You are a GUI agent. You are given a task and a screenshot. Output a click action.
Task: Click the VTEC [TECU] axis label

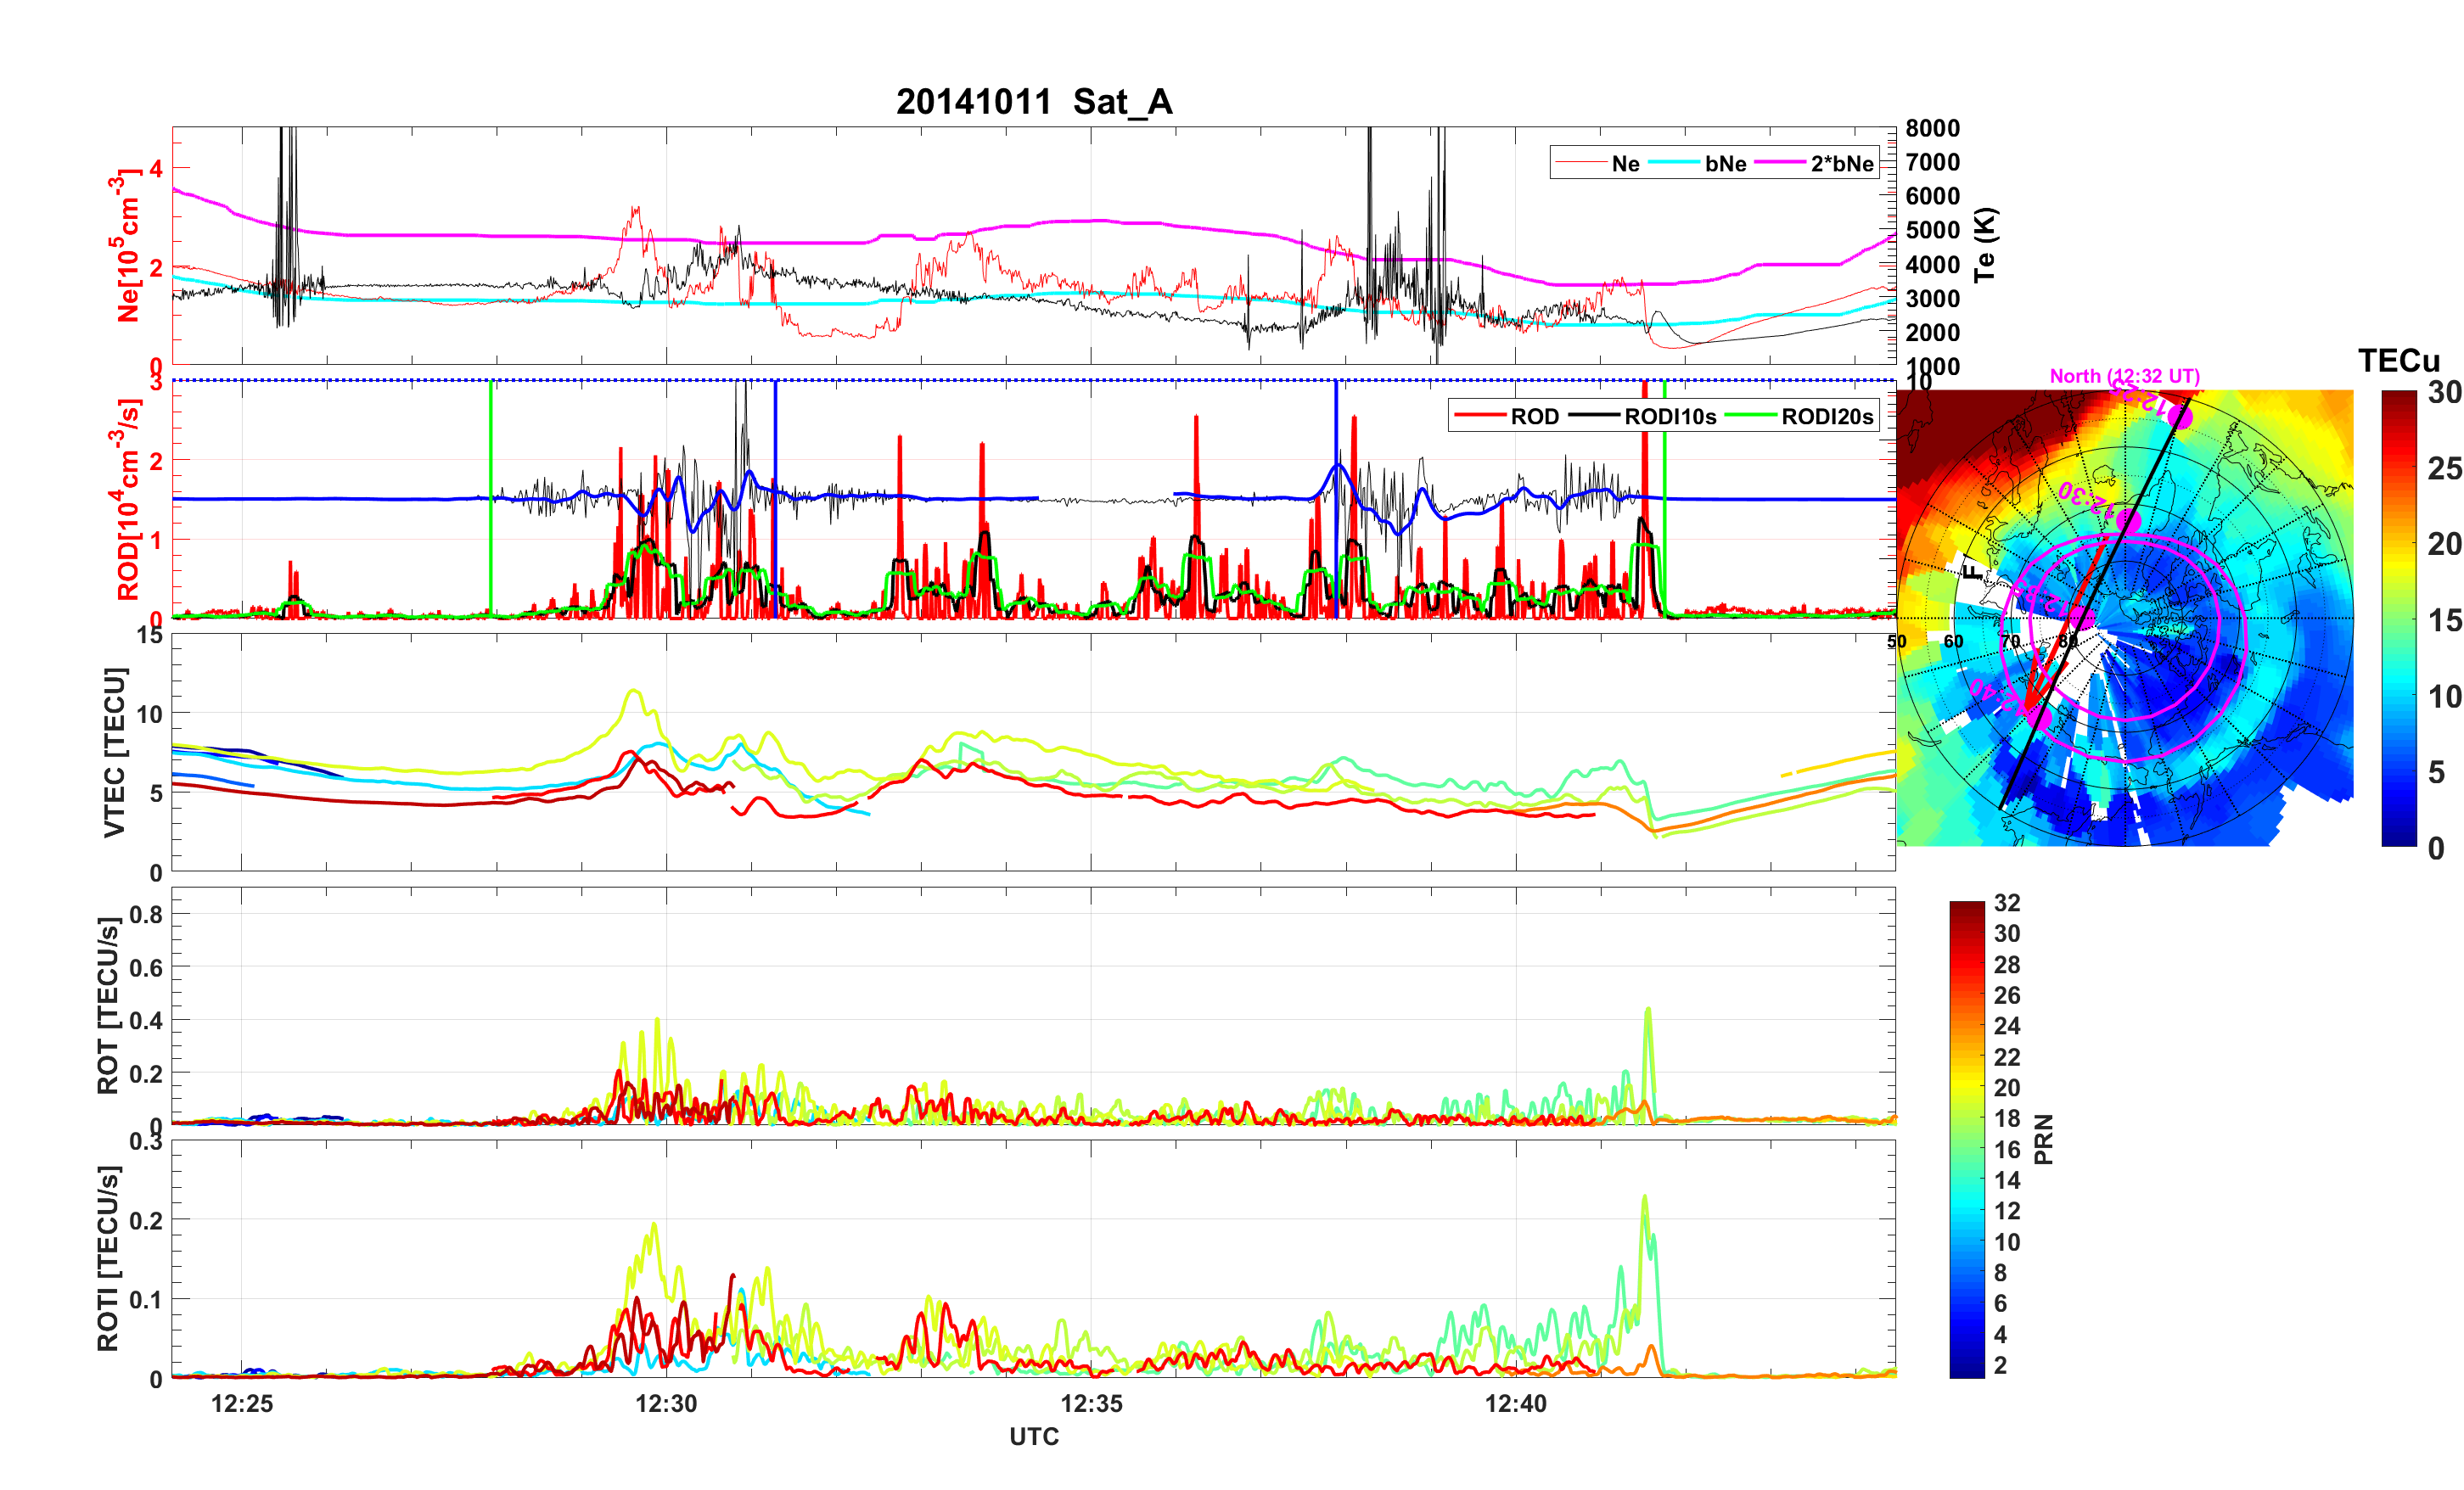point(114,752)
